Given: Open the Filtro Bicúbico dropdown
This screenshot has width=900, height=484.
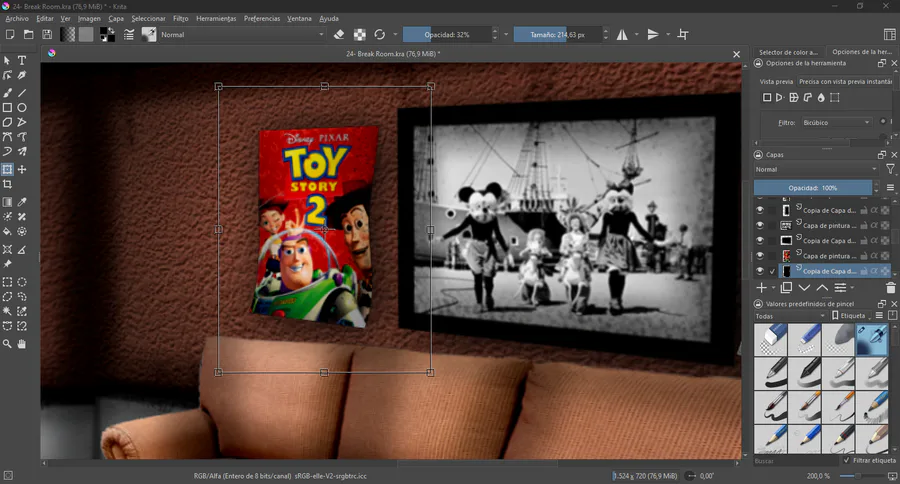Looking at the screenshot, I should [837, 122].
